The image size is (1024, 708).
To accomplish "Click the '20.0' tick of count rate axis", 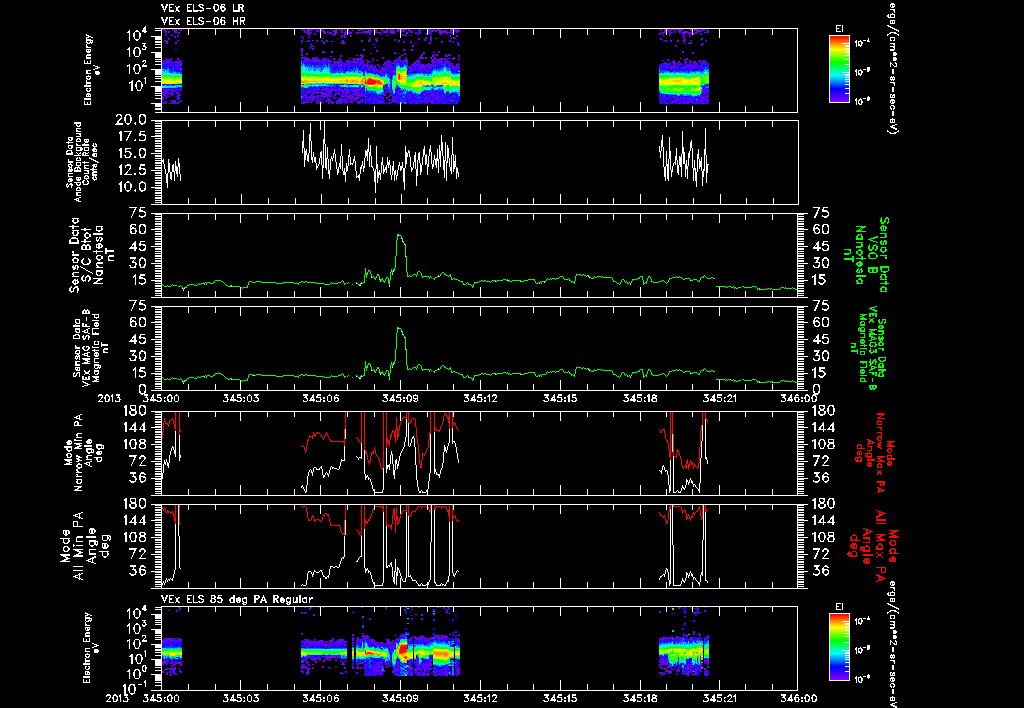I will [130, 120].
